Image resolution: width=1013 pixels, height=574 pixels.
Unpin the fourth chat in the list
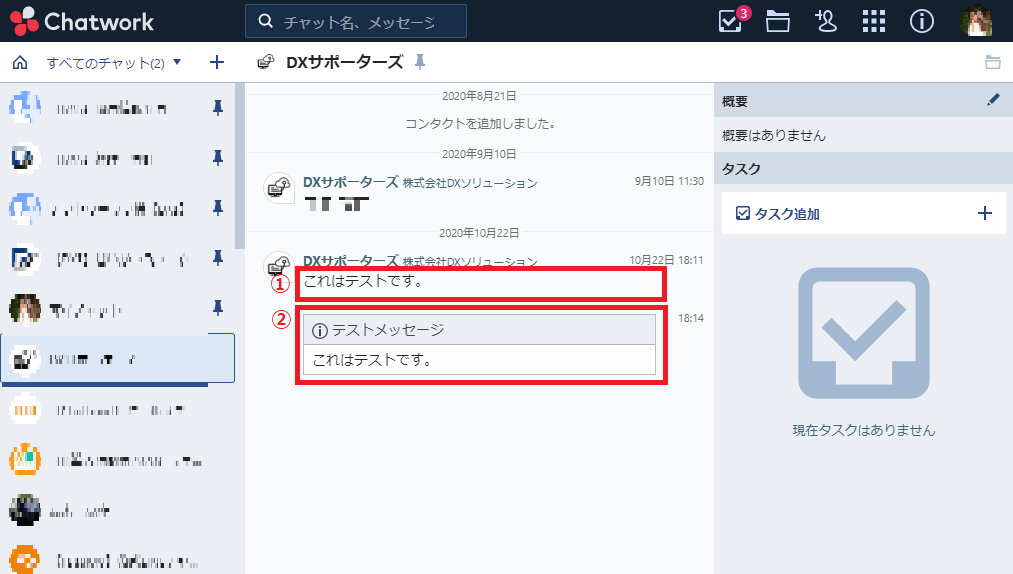tap(218, 259)
